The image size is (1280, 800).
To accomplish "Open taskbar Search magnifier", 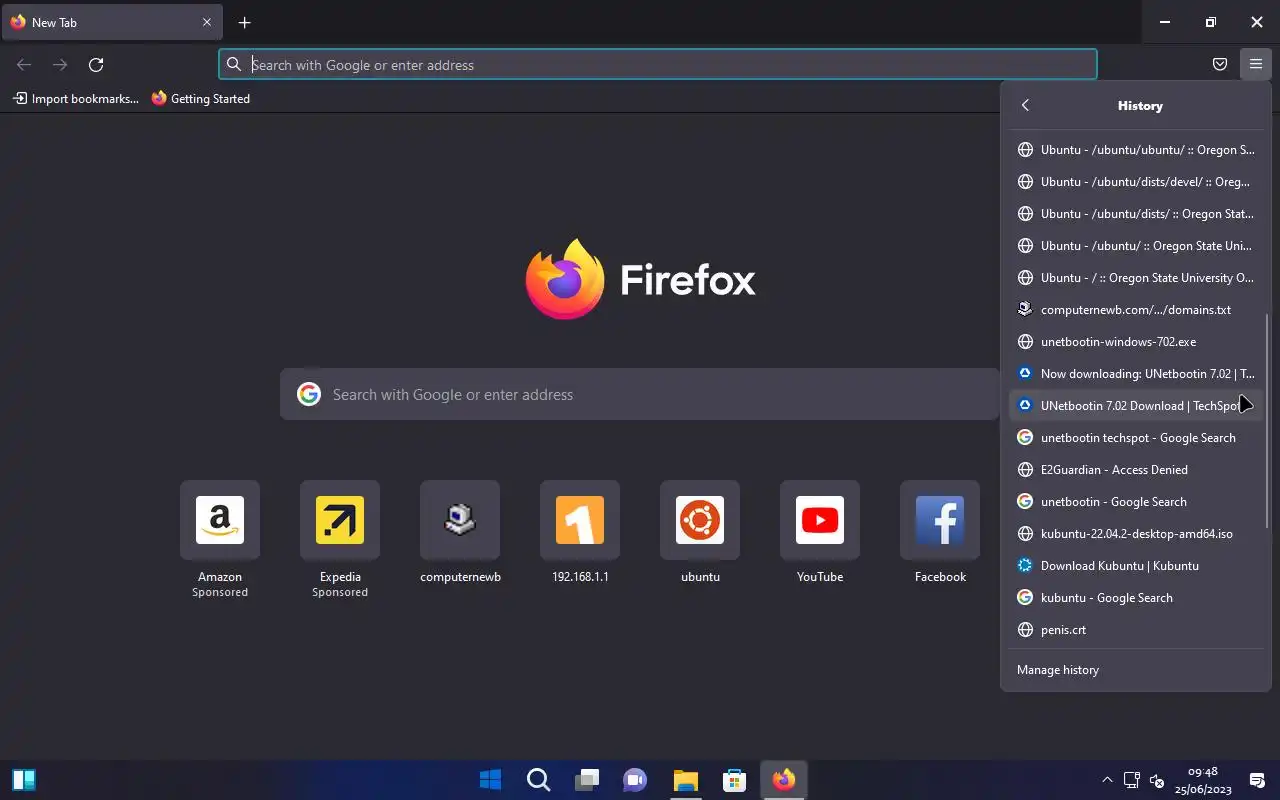I will coord(538,780).
